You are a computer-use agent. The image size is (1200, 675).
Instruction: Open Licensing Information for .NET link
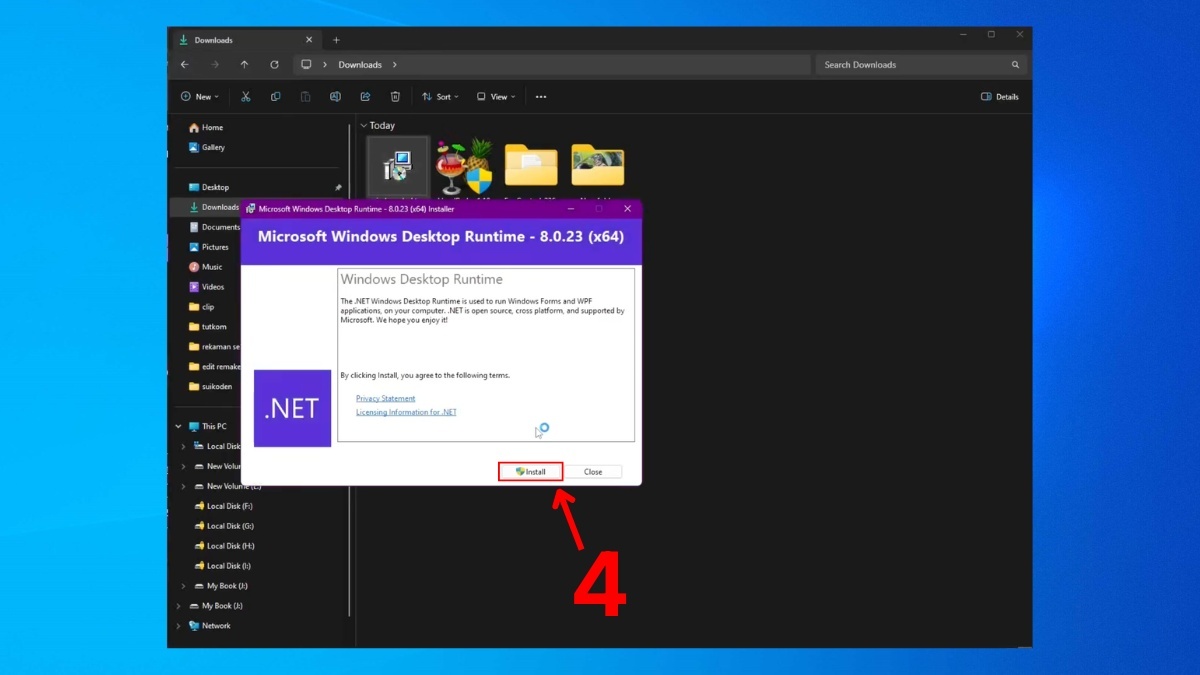click(406, 412)
